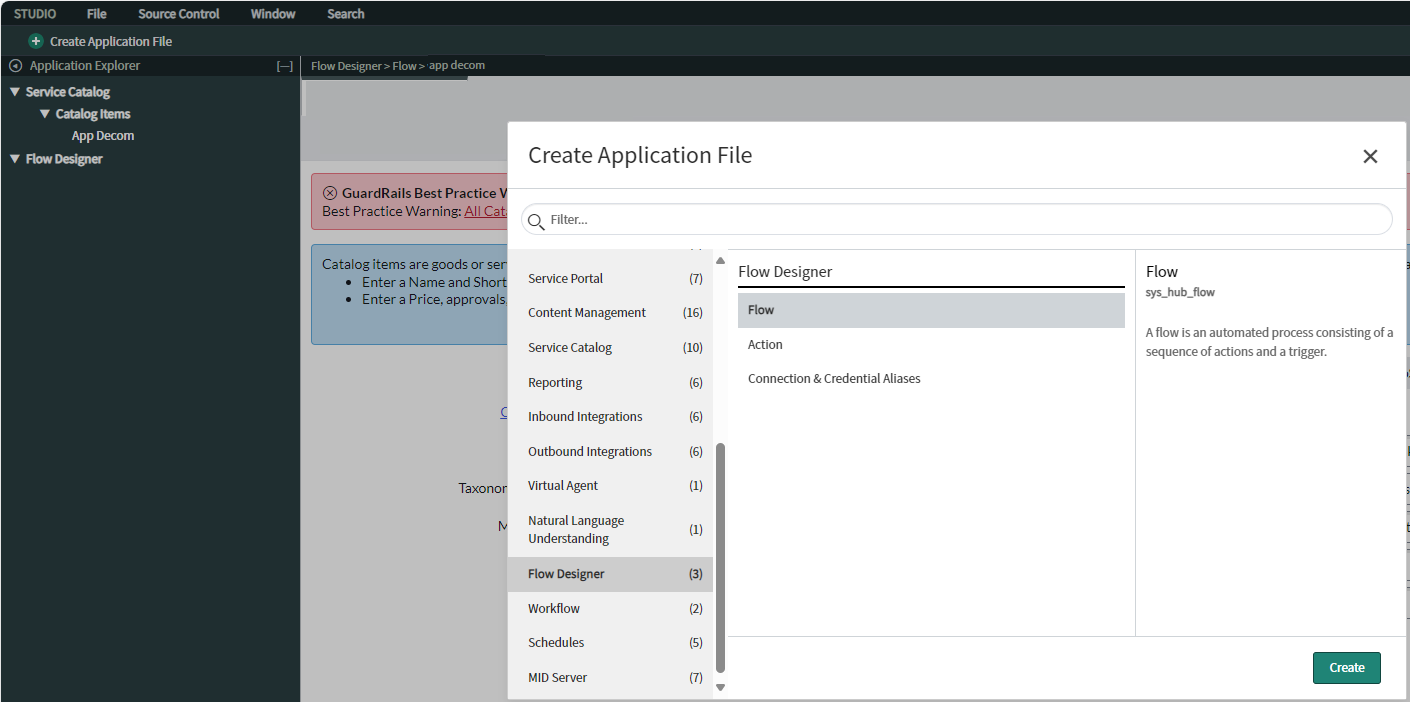Screen dimensions: 1410x702
Task: Choose Connection & Credential Aliases file type
Action: click(931, 379)
